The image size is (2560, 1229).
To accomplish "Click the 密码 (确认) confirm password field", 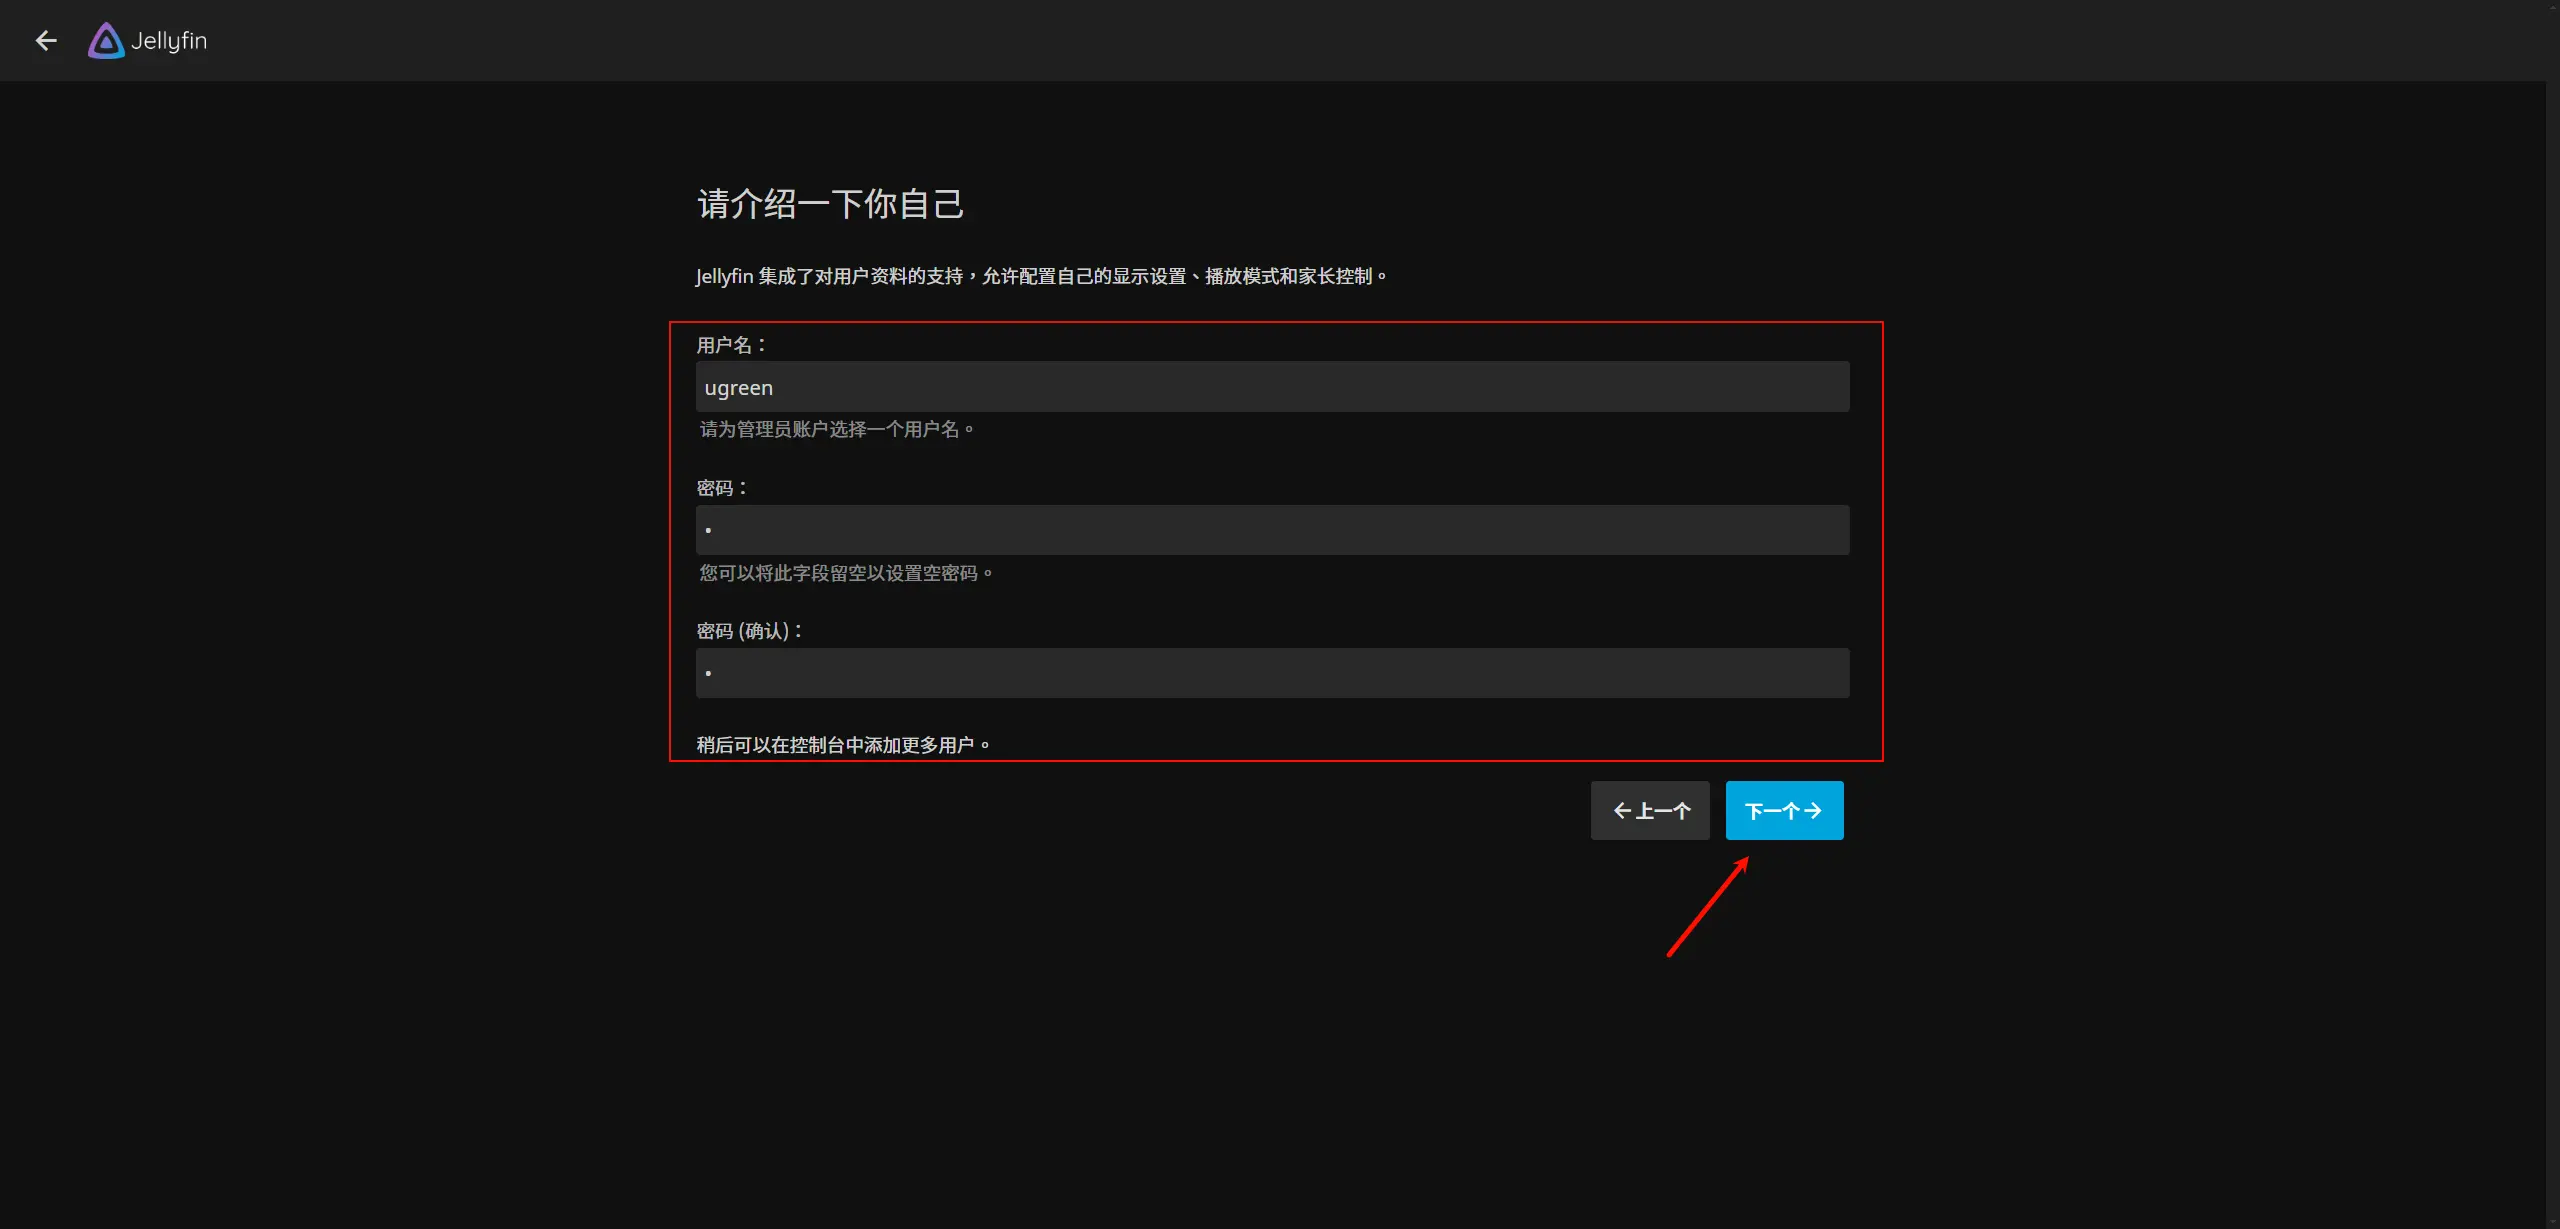I will tap(1272, 674).
